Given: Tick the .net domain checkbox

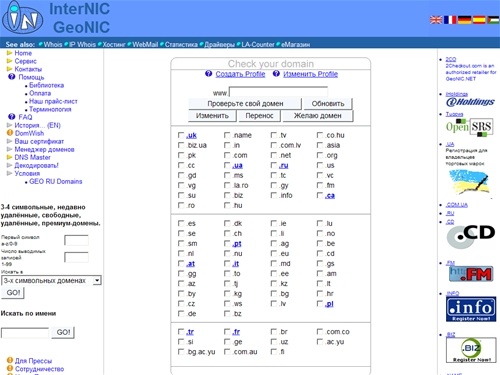Looking at the screenshot, I should pyautogui.click(x=274, y=155).
